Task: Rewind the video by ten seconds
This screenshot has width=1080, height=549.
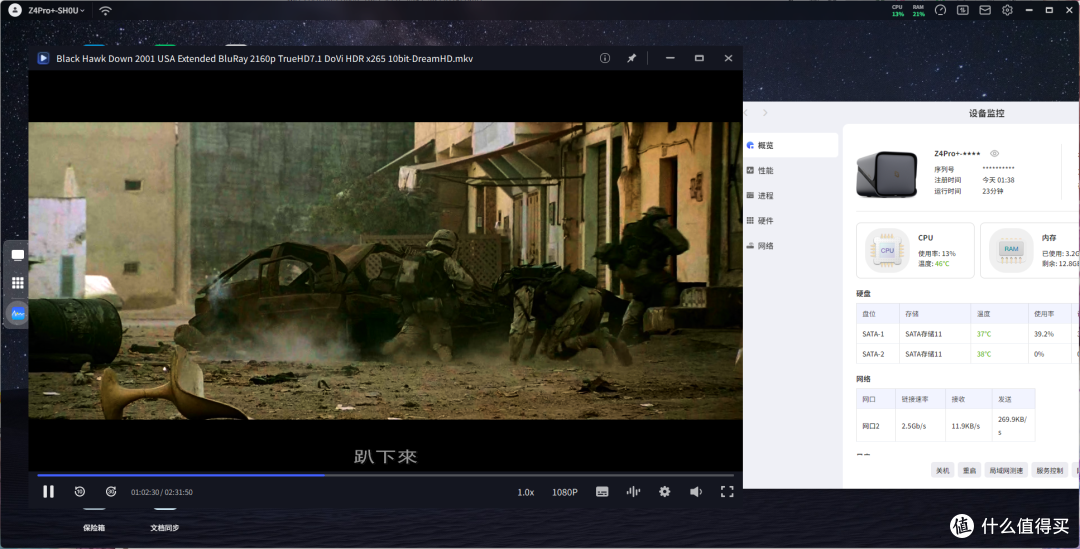Action: 80,492
